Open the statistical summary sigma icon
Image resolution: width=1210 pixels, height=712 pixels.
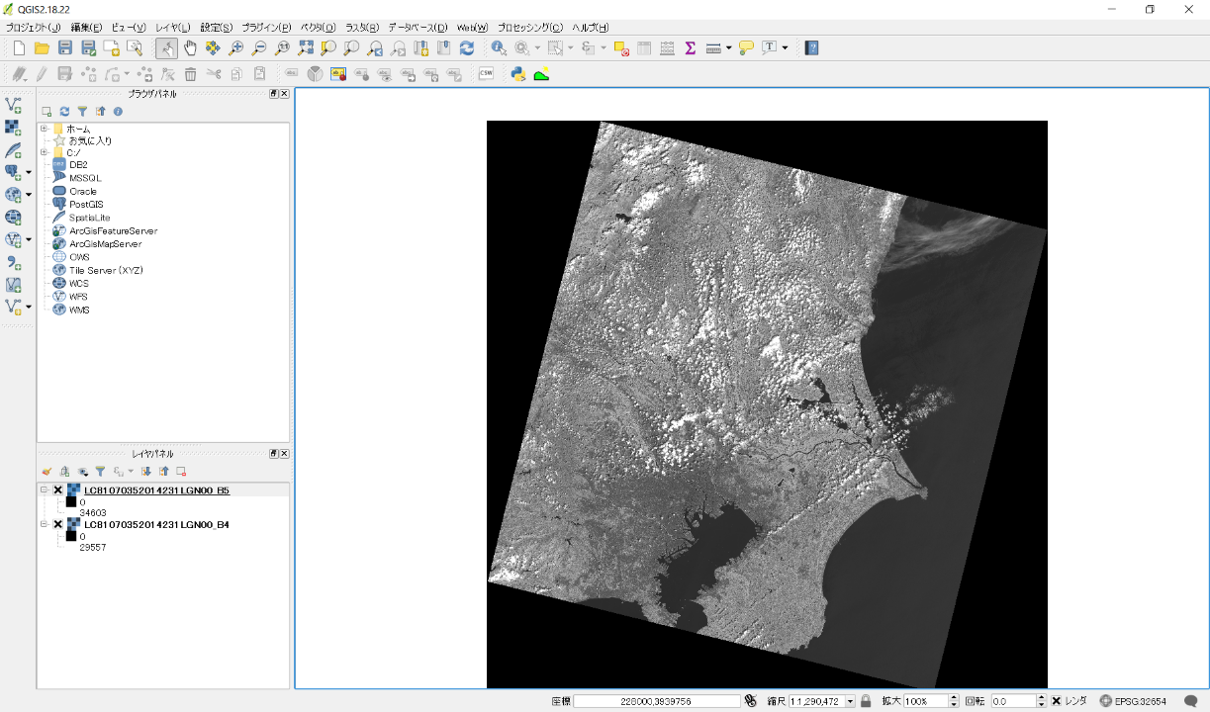690,48
